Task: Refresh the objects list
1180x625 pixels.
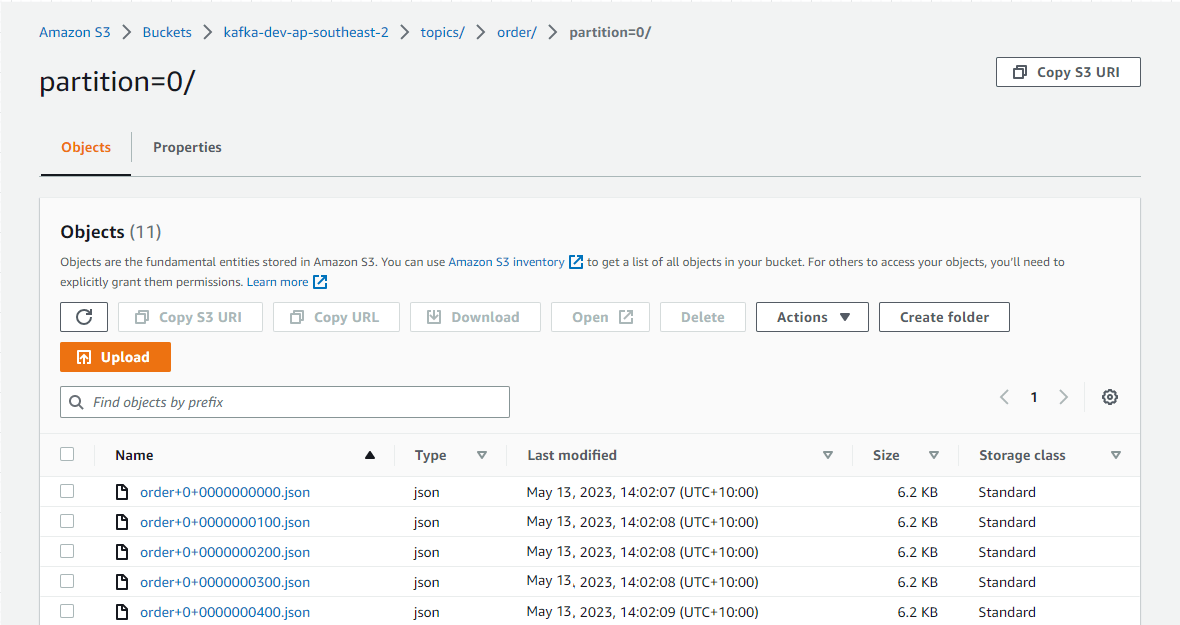Action: (x=84, y=317)
